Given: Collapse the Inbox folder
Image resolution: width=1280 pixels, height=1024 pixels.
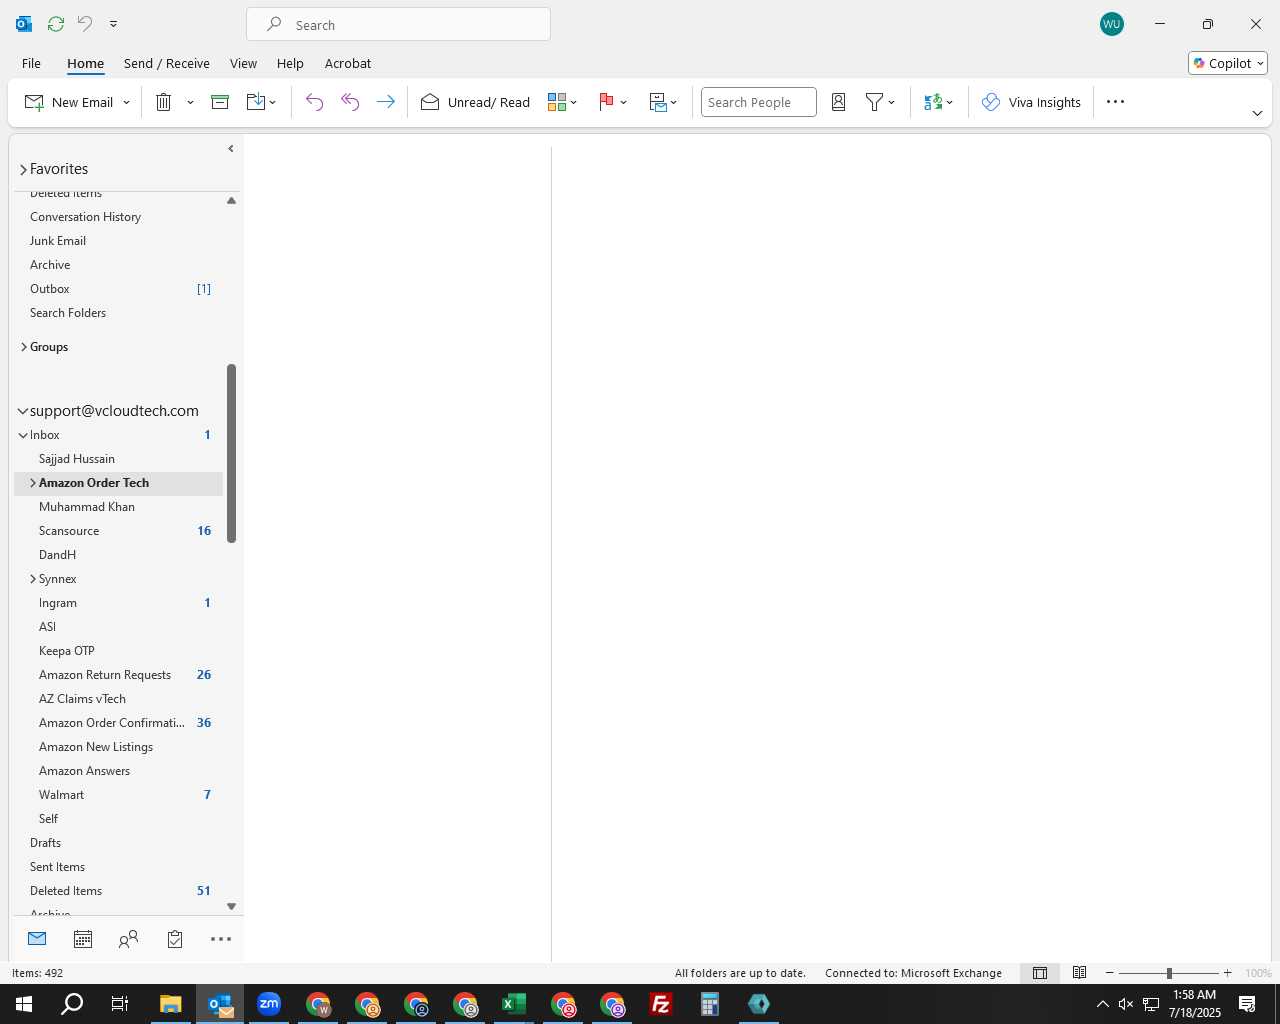Looking at the screenshot, I should 23,435.
